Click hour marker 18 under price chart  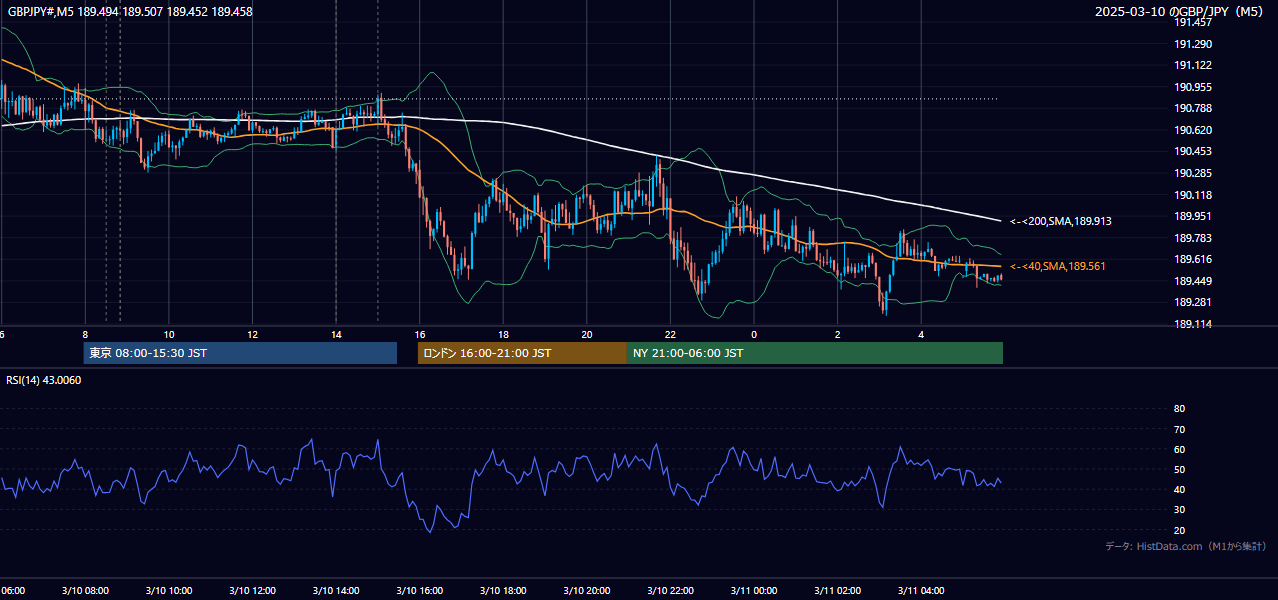click(x=503, y=334)
